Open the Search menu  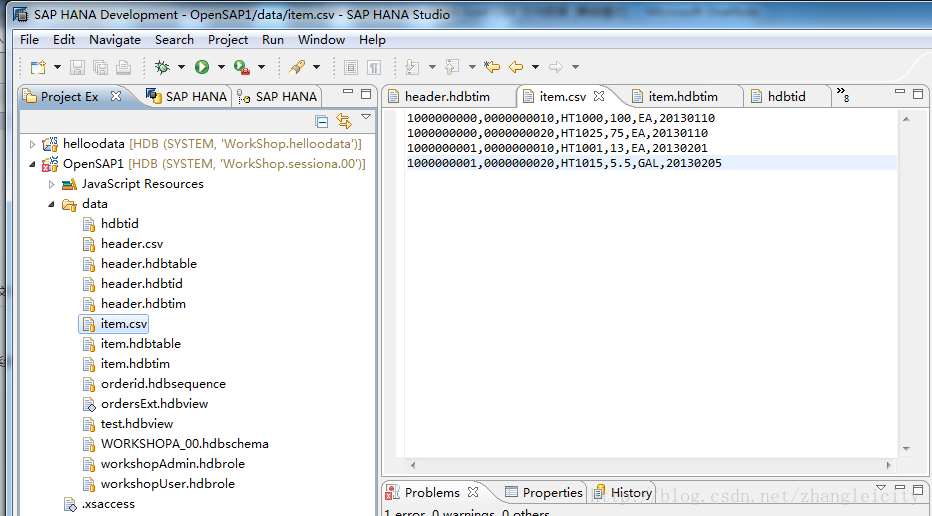(x=174, y=40)
